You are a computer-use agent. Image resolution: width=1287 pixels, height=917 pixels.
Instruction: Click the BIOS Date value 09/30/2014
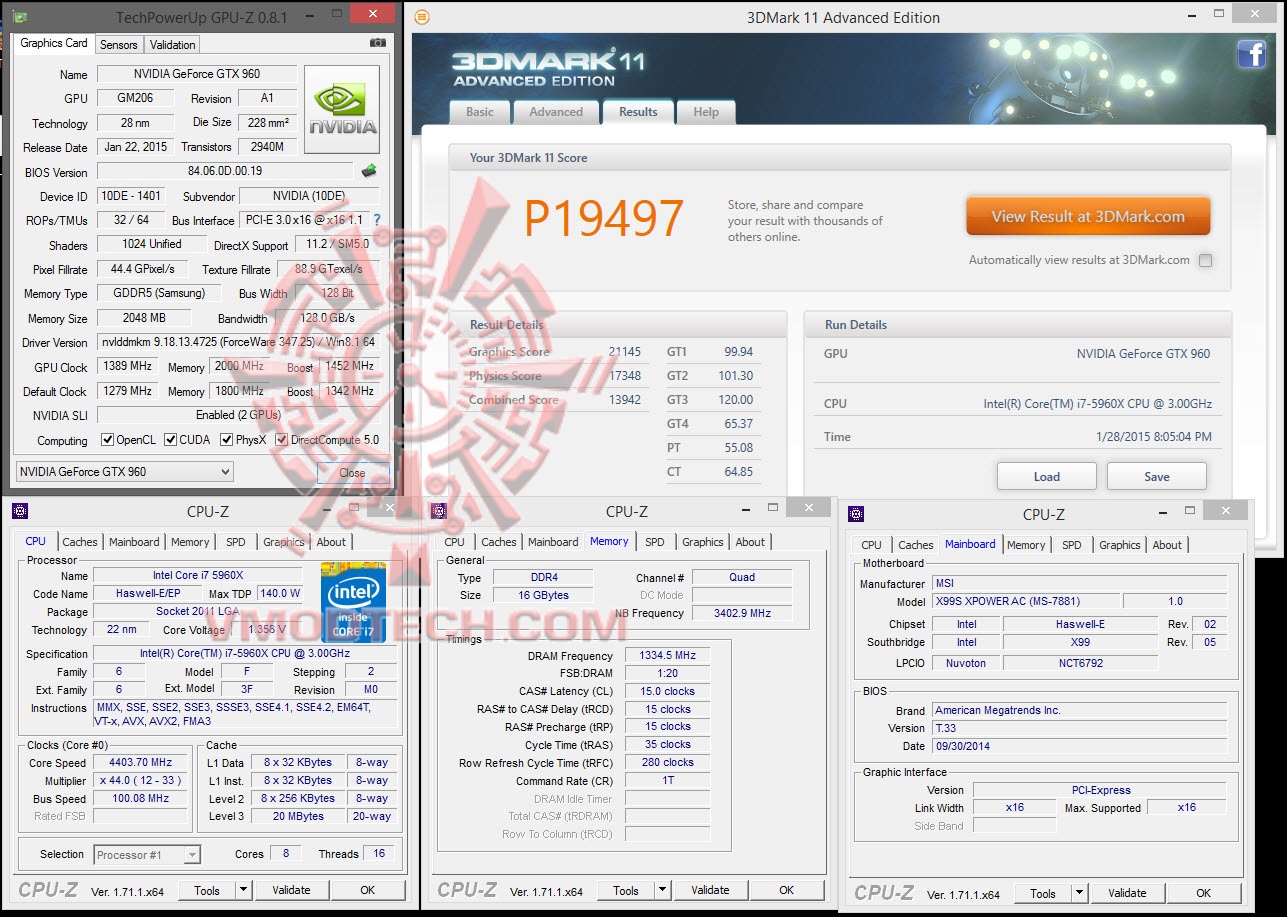(x=1079, y=746)
